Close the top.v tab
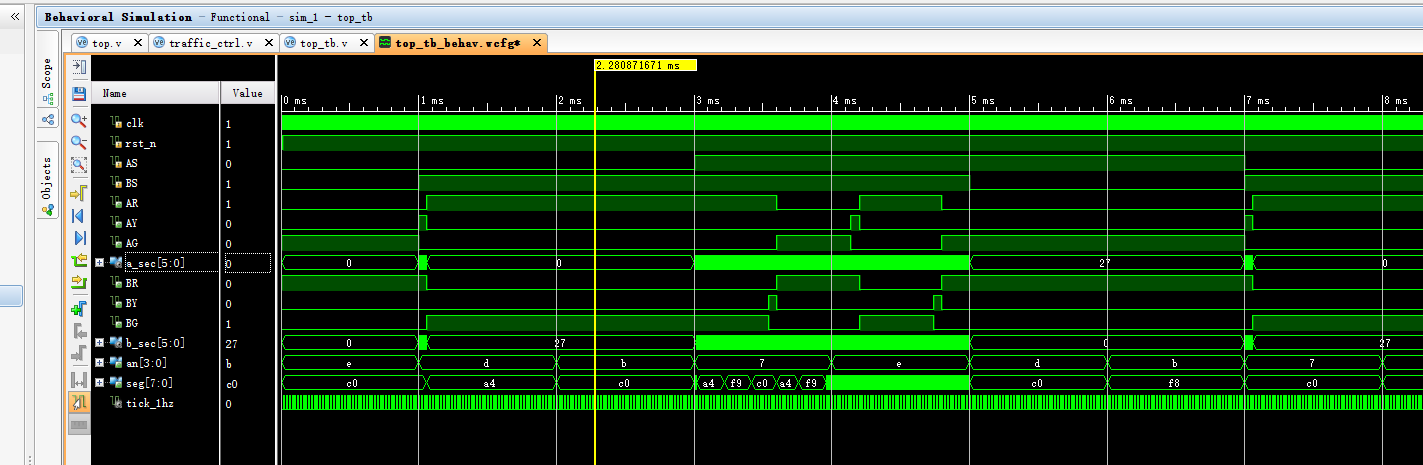The height and width of the screenshot is (465, 1423). [137, 43]
